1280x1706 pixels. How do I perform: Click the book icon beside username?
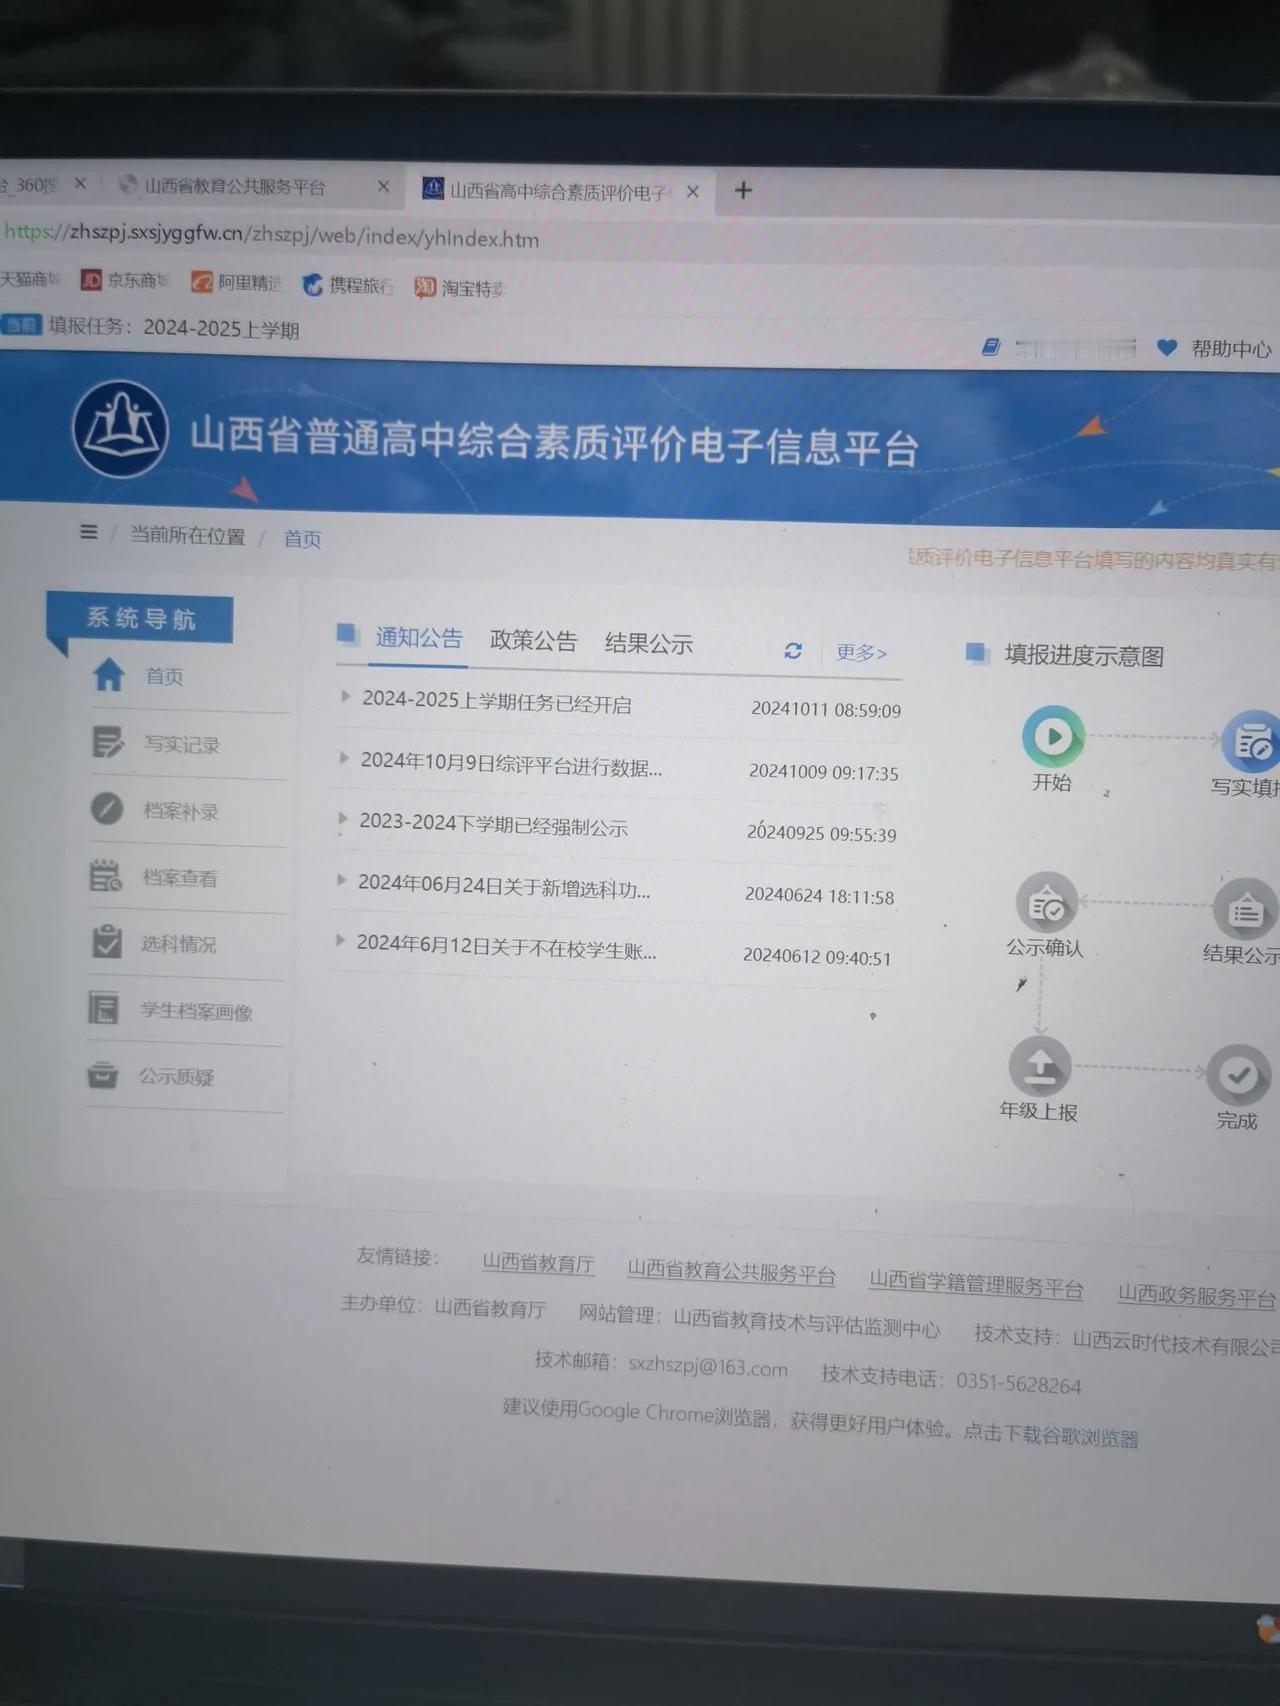991,347
